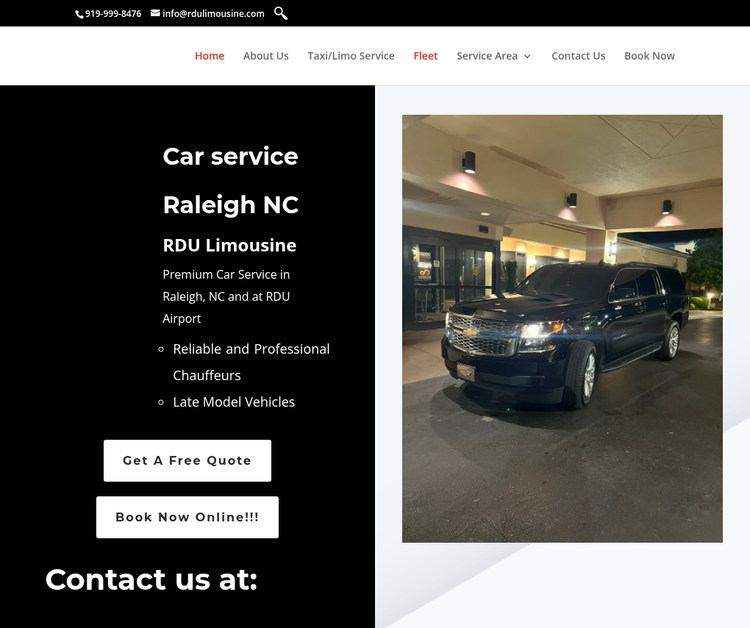
Task: Open Taxi/Limo Service page
Action: tap(351, 56)
